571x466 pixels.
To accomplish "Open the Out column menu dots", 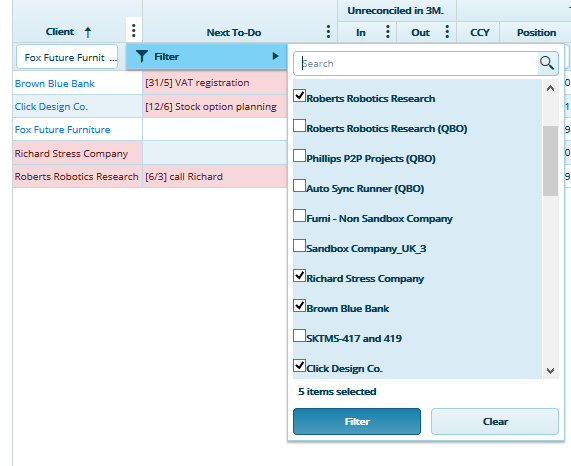I will click(447, 32).
